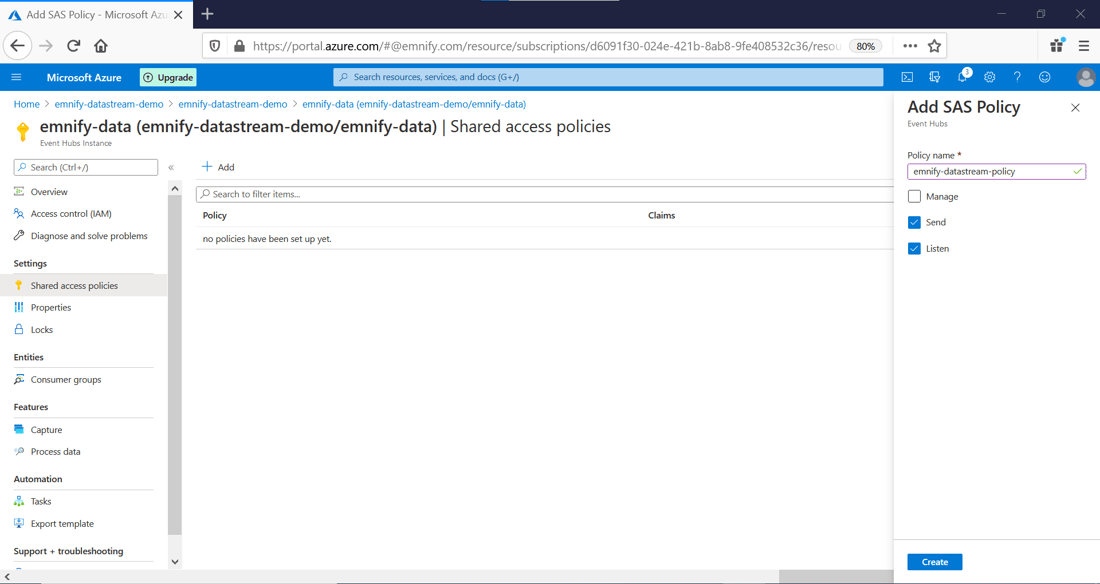Viewport: 1100px width, 584px height.
Task: Reload the page in the browser
Action: click(x=74, y=46)
